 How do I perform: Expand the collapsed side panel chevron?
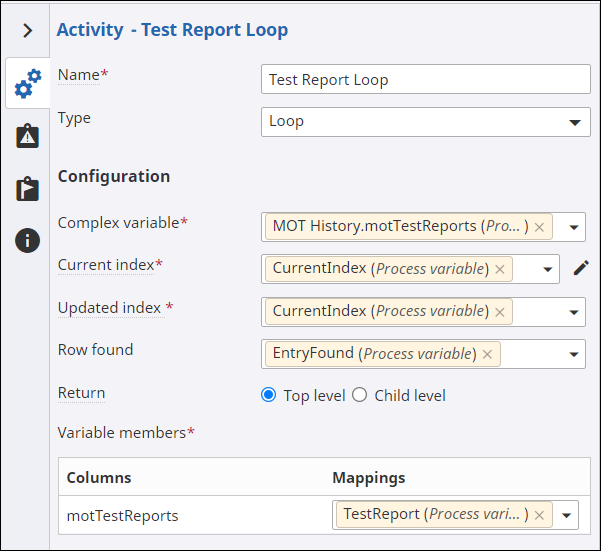(28, 31)
